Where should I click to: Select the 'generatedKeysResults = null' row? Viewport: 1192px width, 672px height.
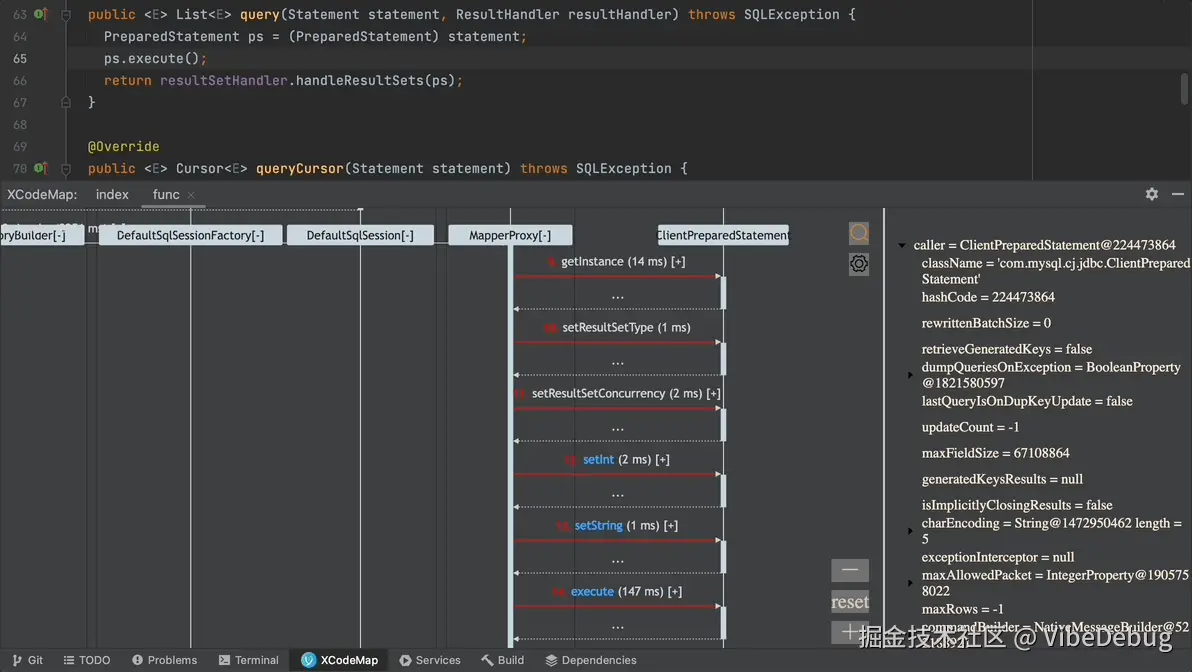pos(1002,479)
